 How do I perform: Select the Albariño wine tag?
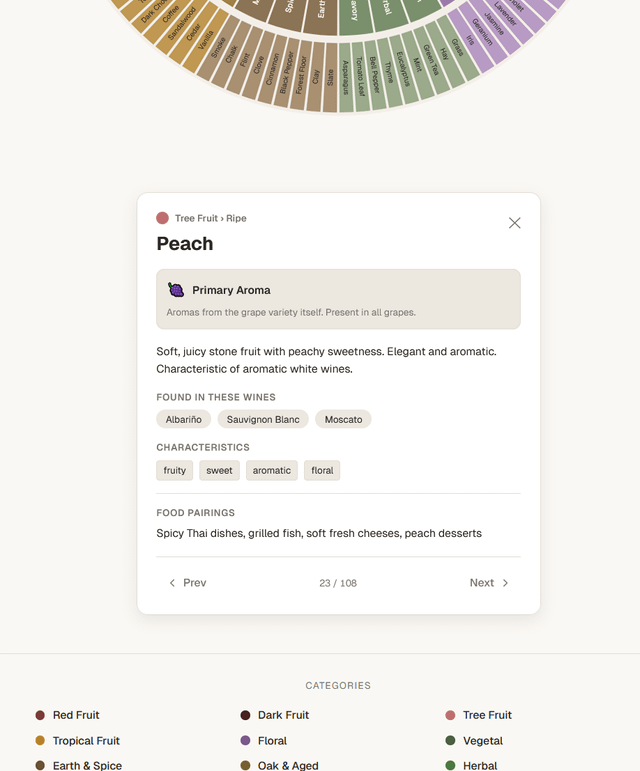click(184, 419)
